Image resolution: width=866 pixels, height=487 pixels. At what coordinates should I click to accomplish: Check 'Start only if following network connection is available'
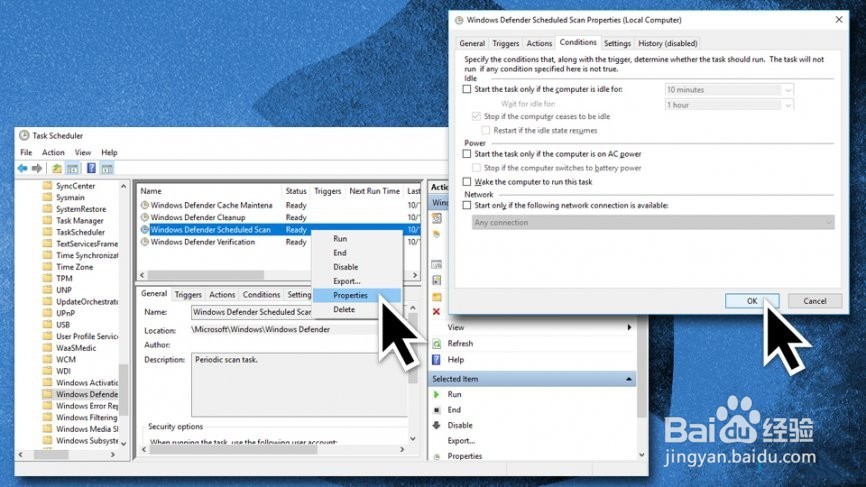(x=467, y=205)
